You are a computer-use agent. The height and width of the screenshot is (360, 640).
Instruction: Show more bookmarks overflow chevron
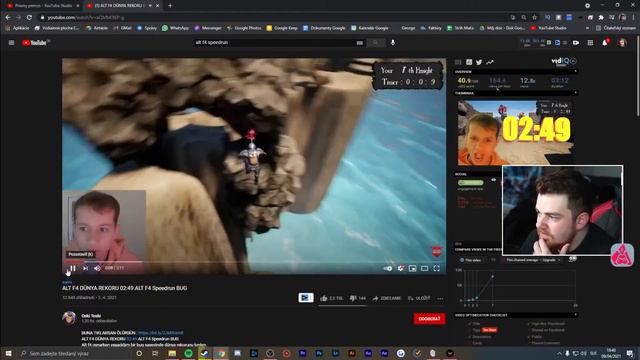pyautogui.click(x=587, y=28)
